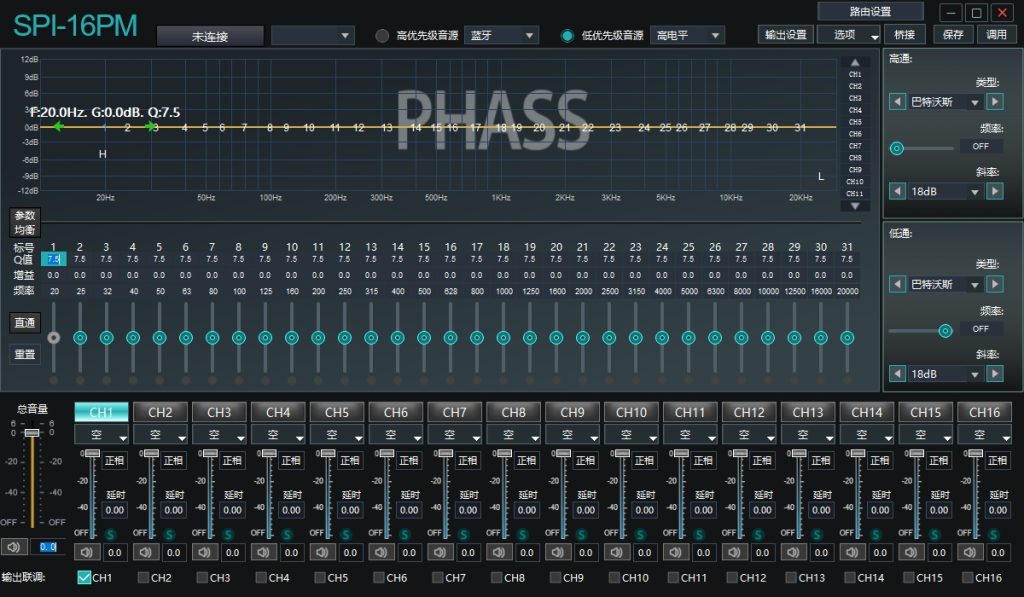This screenshot has height=597, width=1024.
Task: Click the EQ band 16 (628 Hz) slider knob
Action: pyautogui.click(x=450, y=338)
